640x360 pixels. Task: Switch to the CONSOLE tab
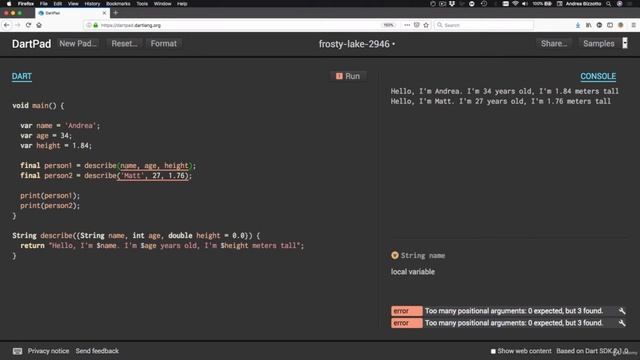(598, 76)
